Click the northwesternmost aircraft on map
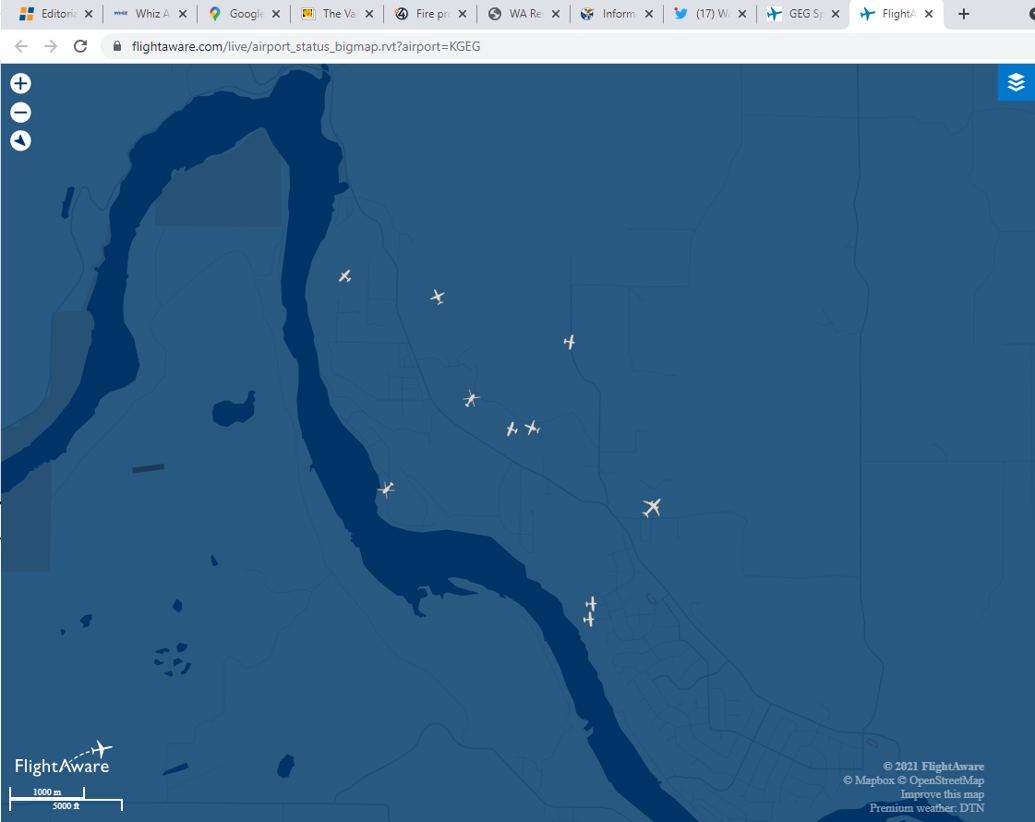This screenshot has width=1035, height=822. [x=345, y=276]
